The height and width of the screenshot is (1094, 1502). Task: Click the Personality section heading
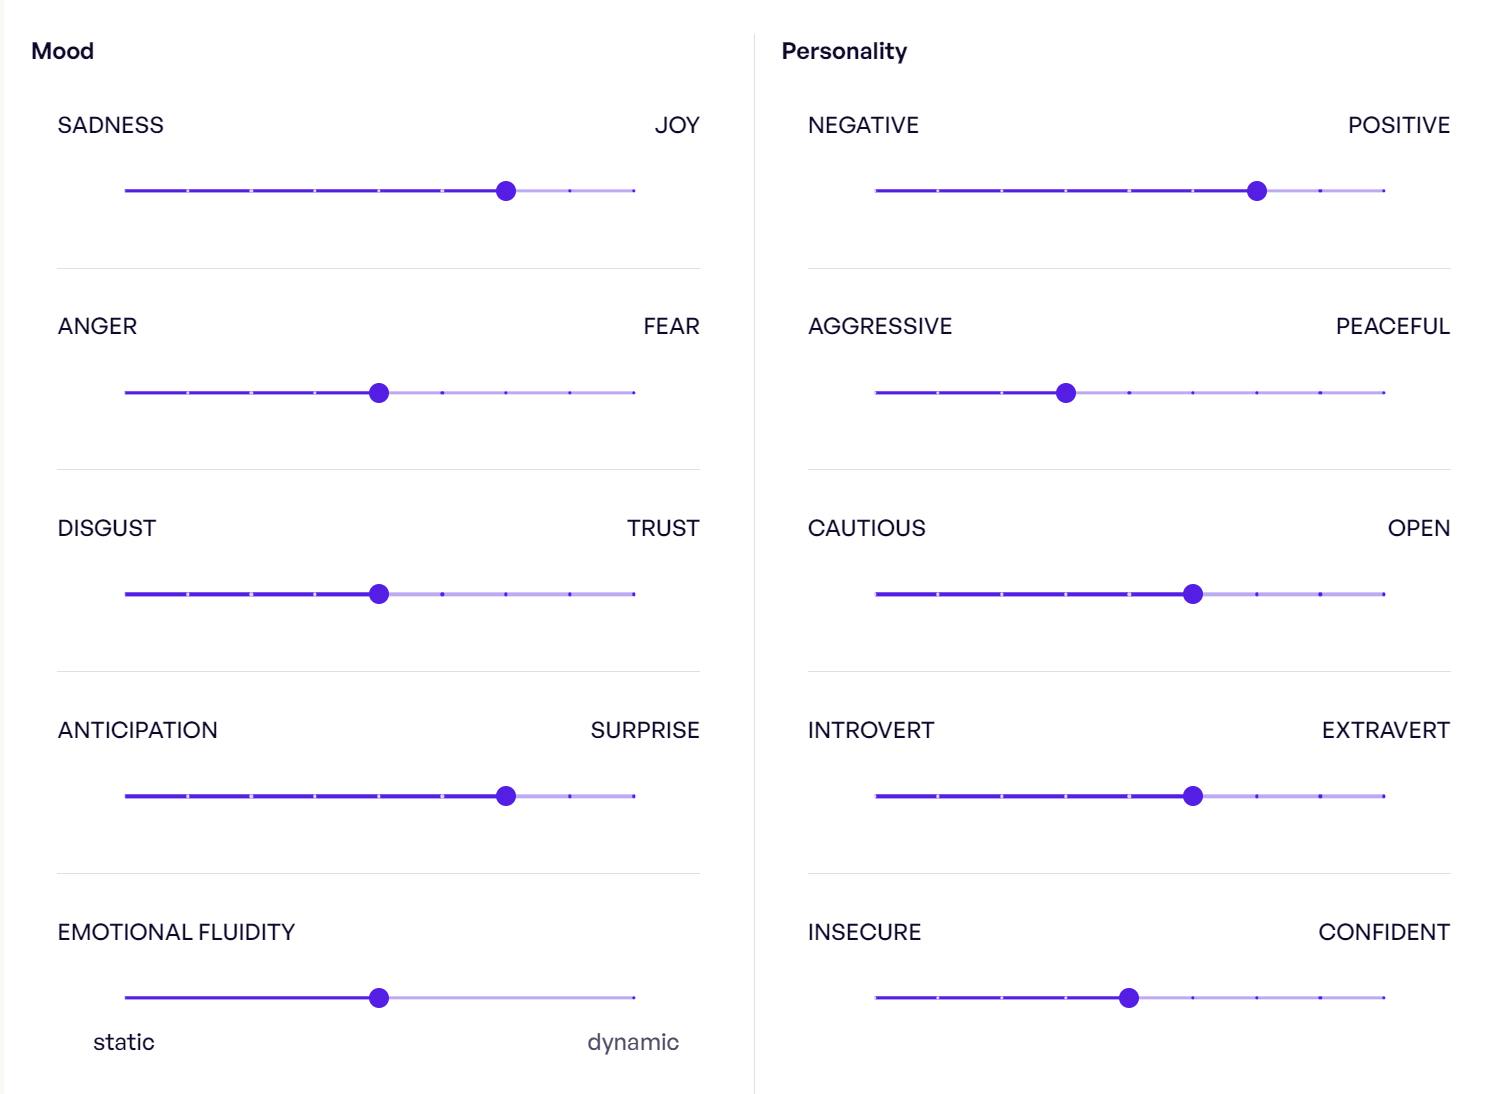[844, 51]
